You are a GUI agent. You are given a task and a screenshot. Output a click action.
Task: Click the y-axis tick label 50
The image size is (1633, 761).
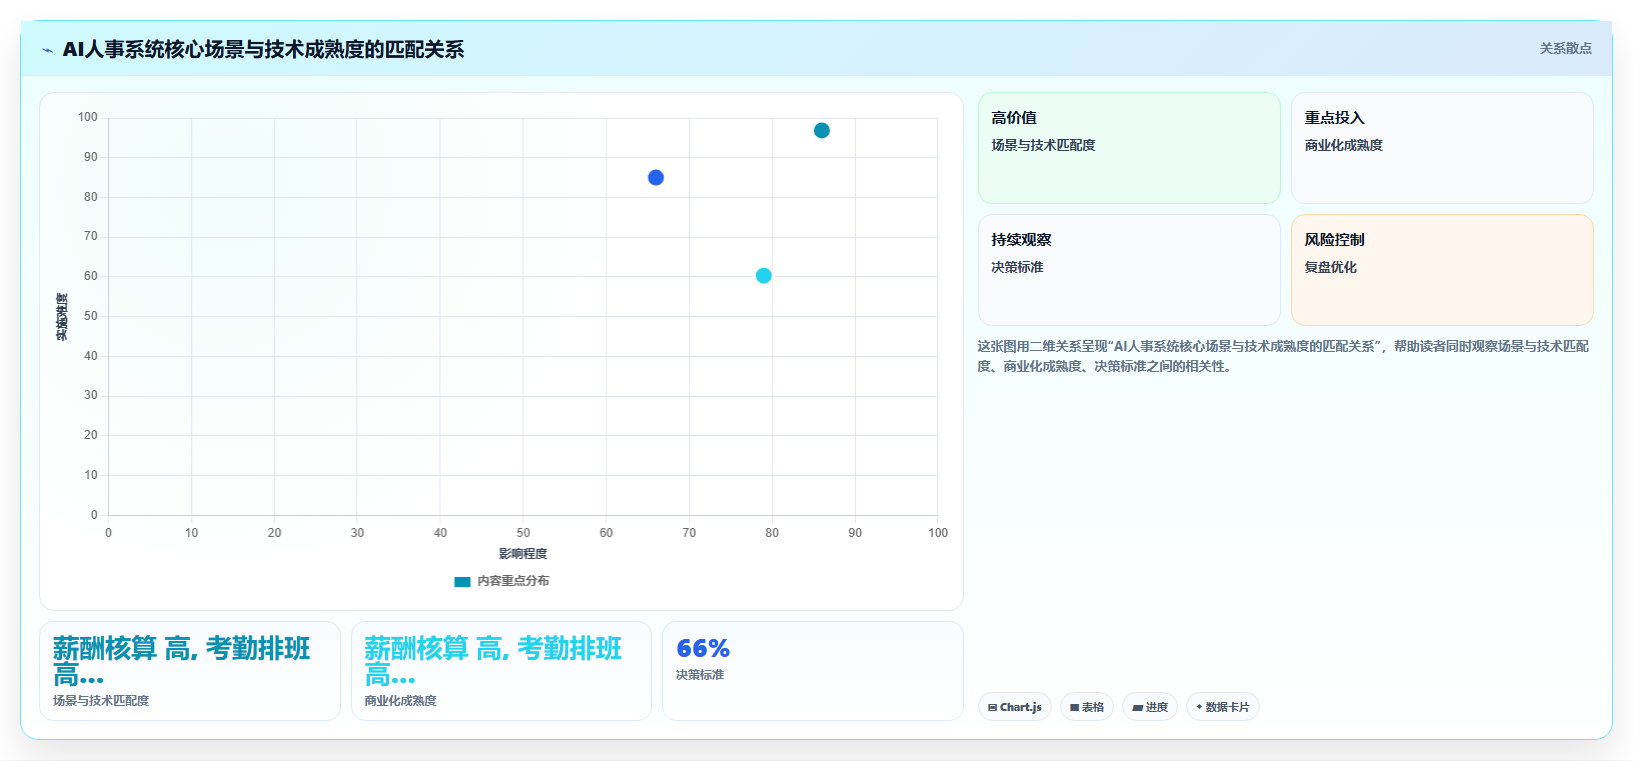pyautogui.click(x=91, y=316)
